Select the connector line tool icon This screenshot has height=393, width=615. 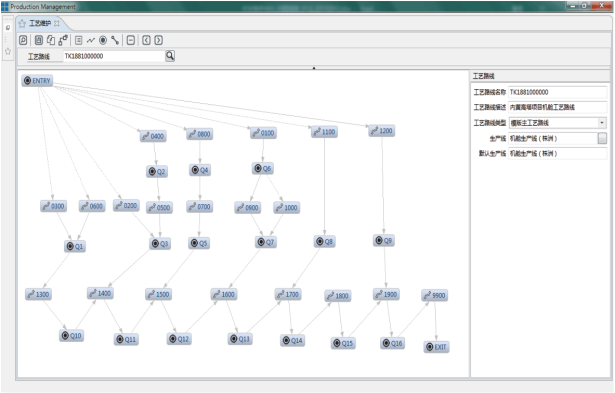(115, 40)
